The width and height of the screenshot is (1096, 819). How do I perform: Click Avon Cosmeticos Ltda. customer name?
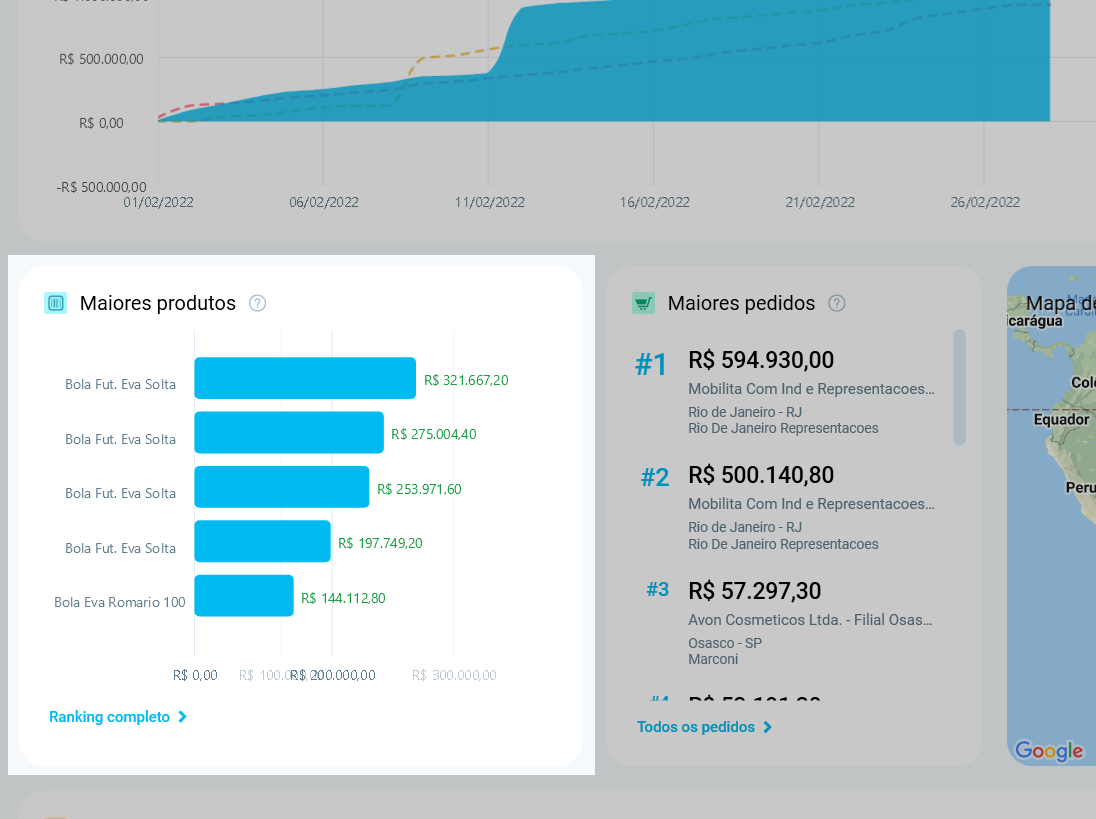(x=810, y=620)
